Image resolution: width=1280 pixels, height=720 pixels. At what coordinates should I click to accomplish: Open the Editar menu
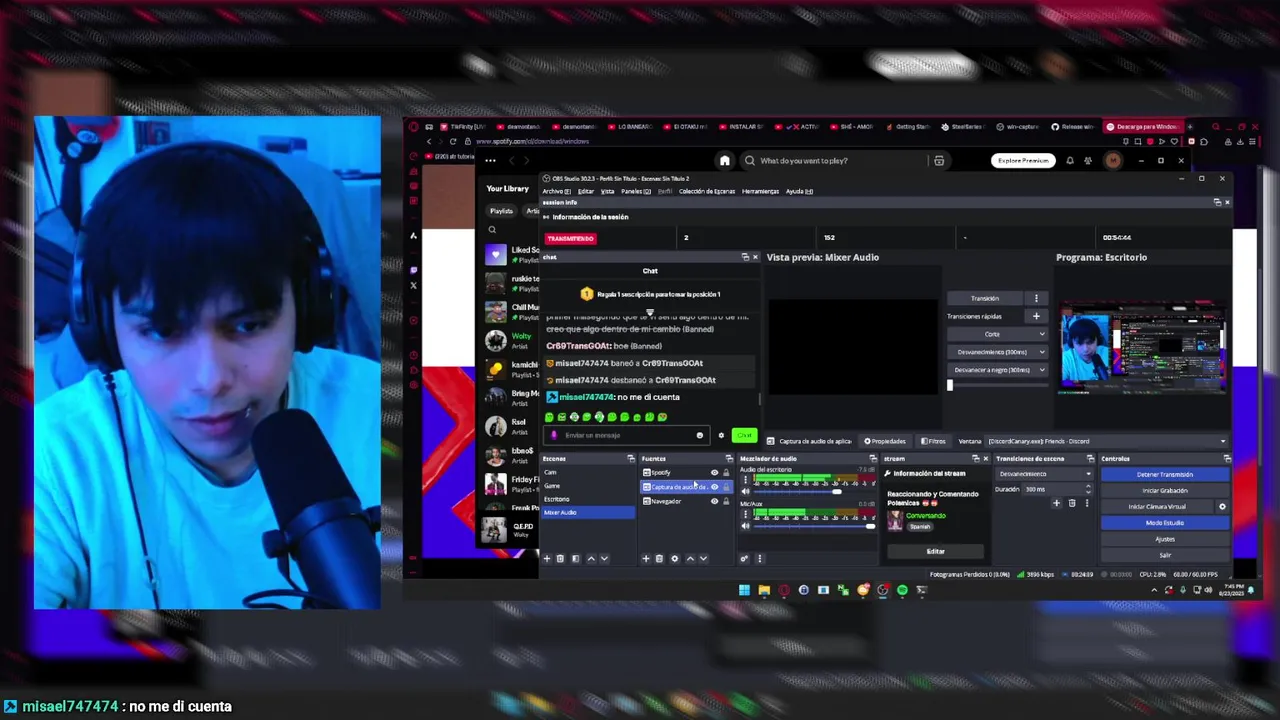[585, 191]
